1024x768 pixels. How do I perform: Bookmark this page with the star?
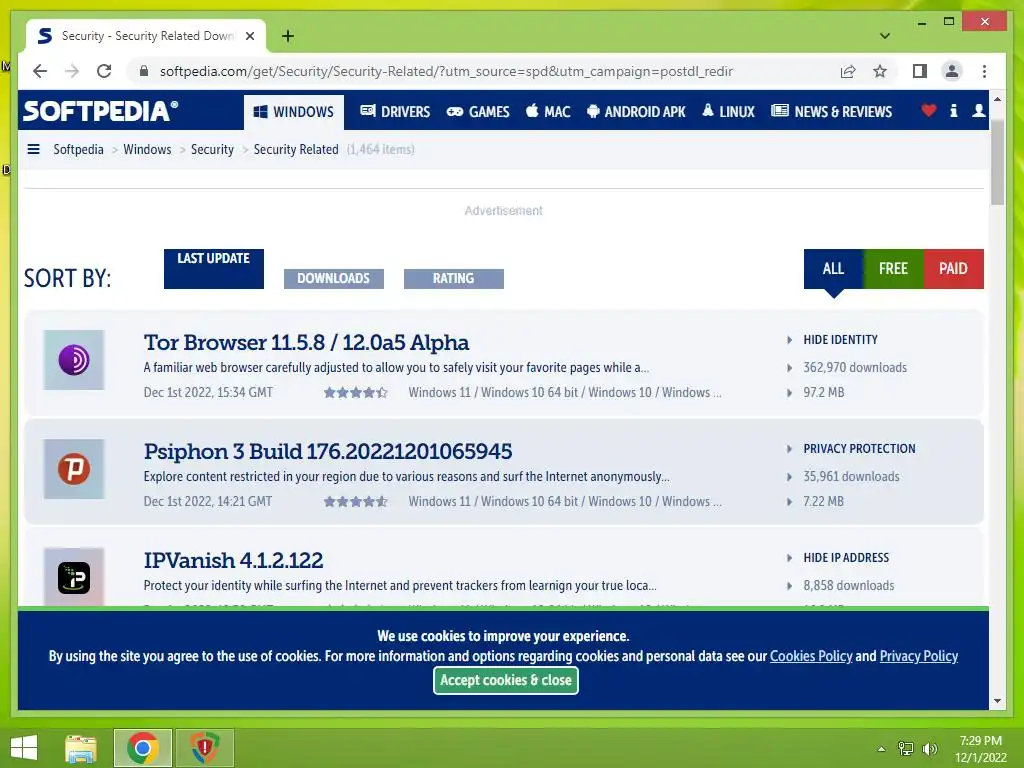(x=880, y=71)
